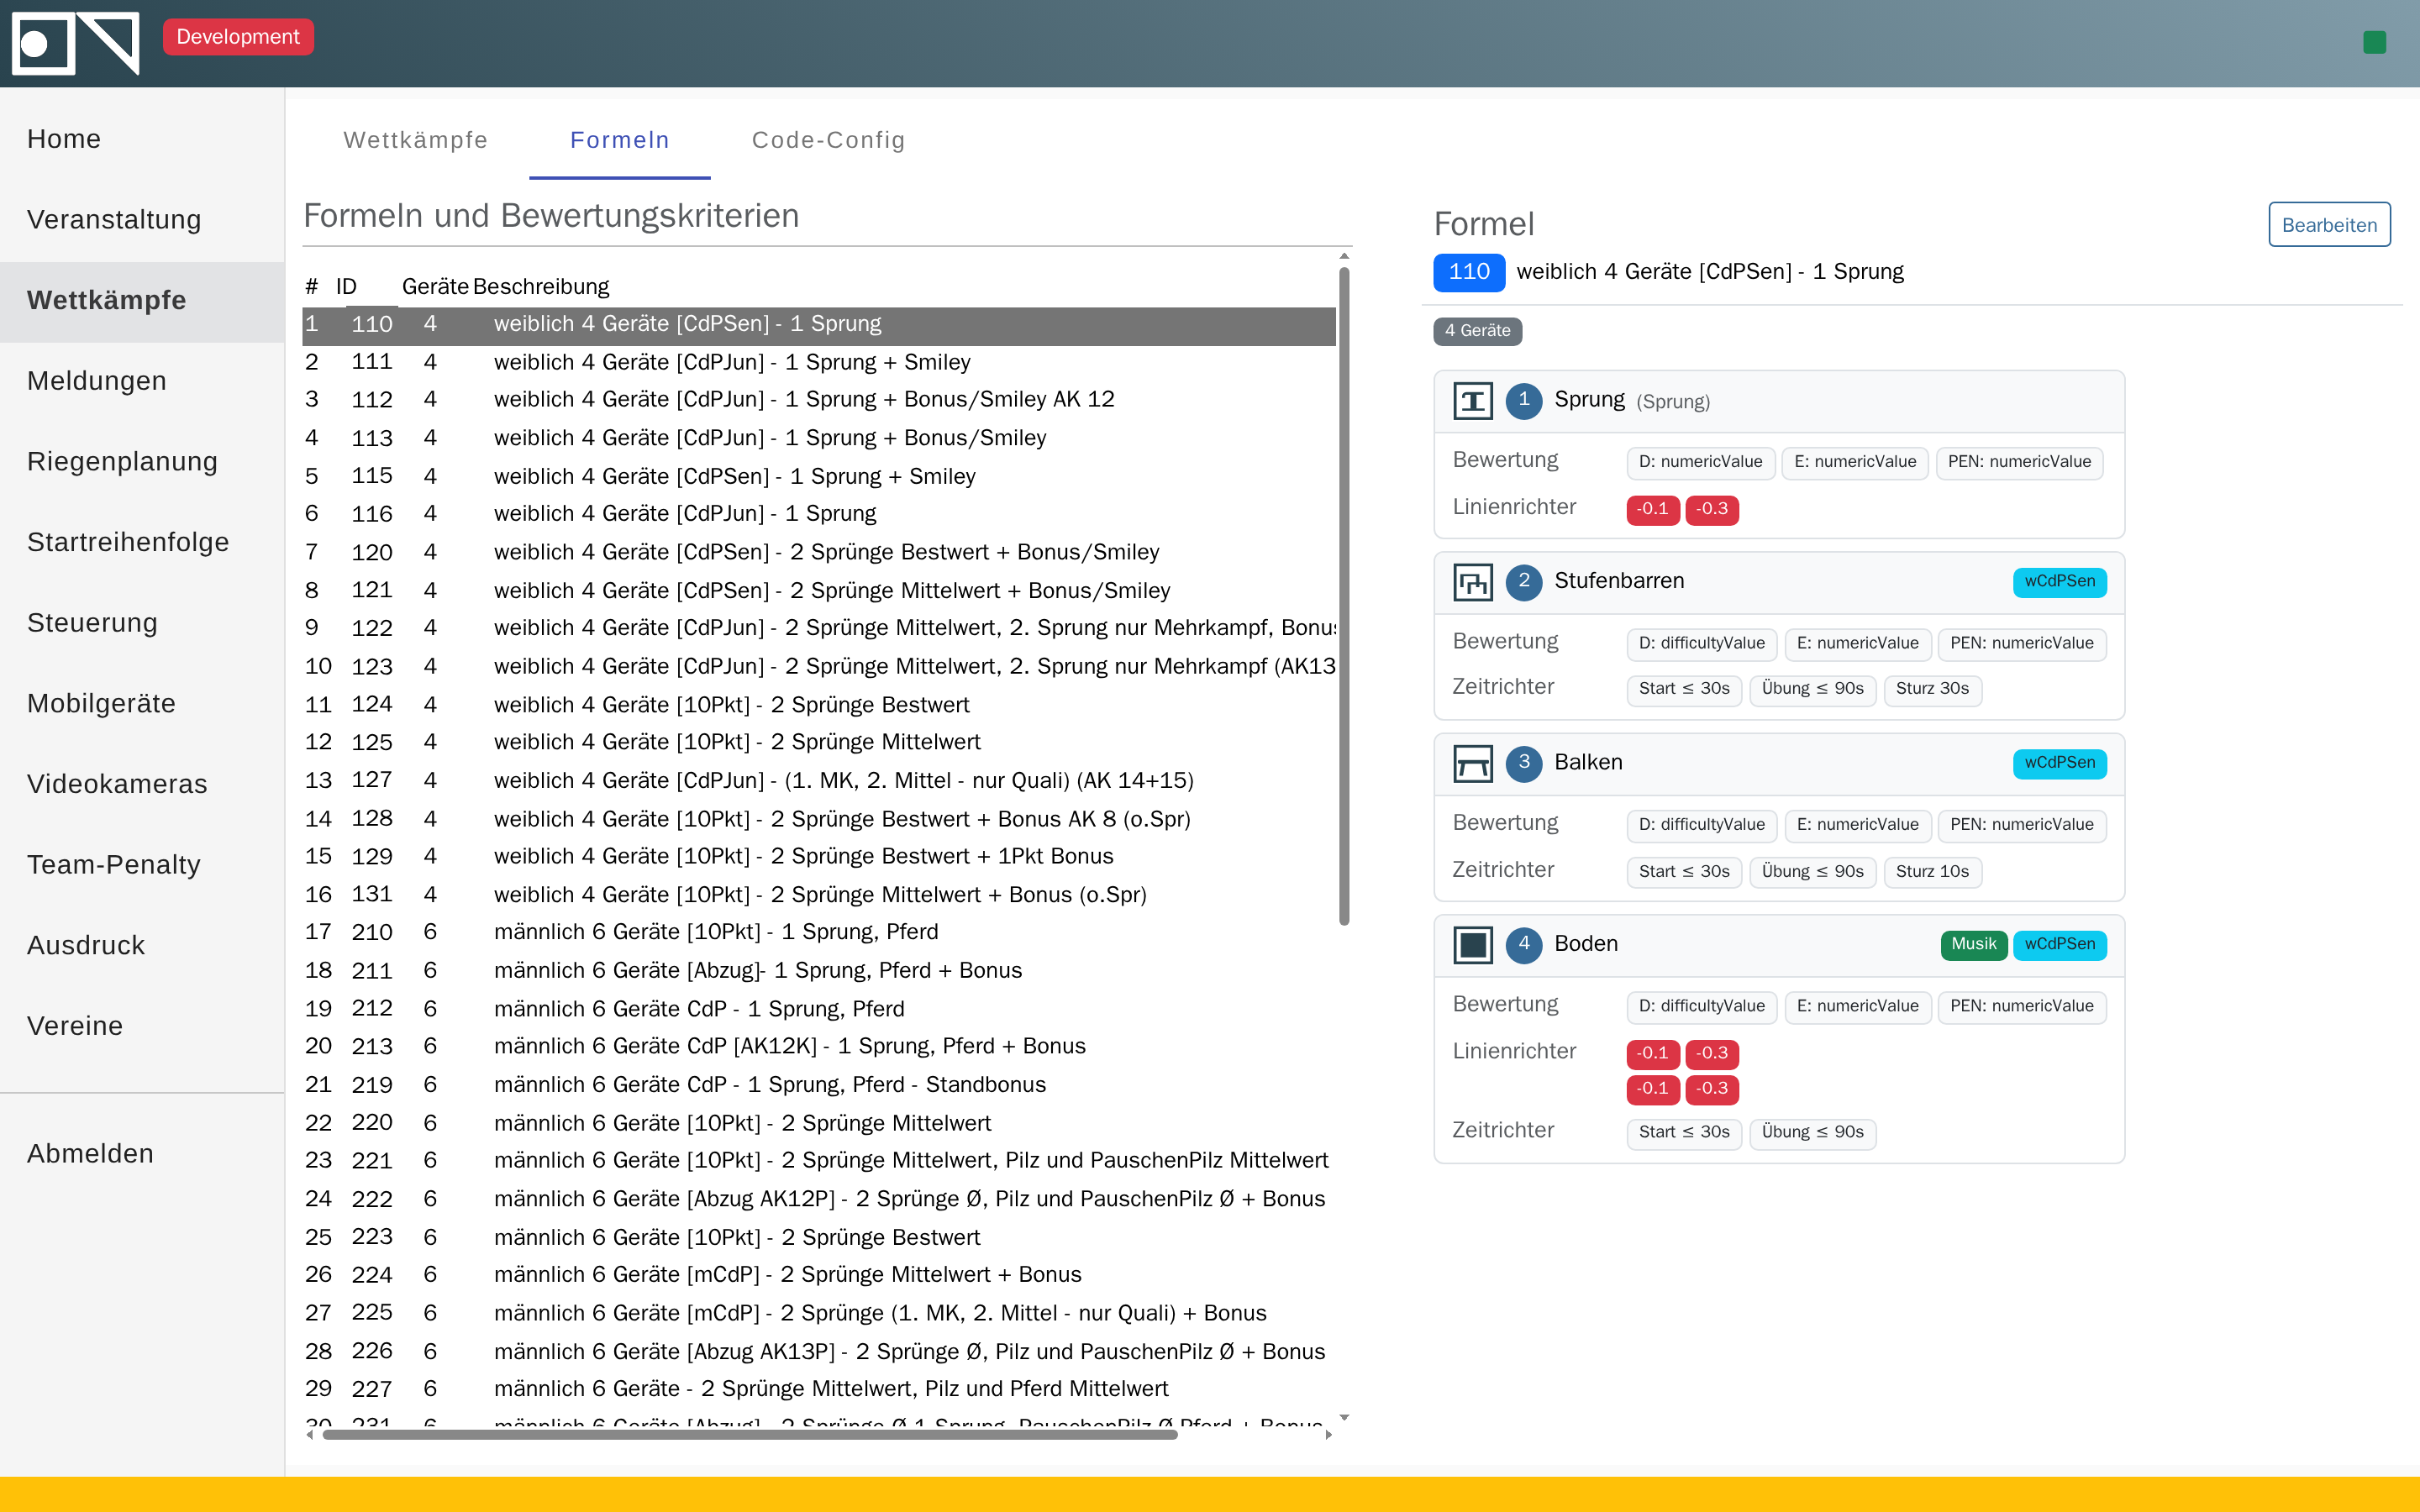Click Sprung D: numericValue chip
The image size is (2420, 1512).
(x=1700, y=463)
